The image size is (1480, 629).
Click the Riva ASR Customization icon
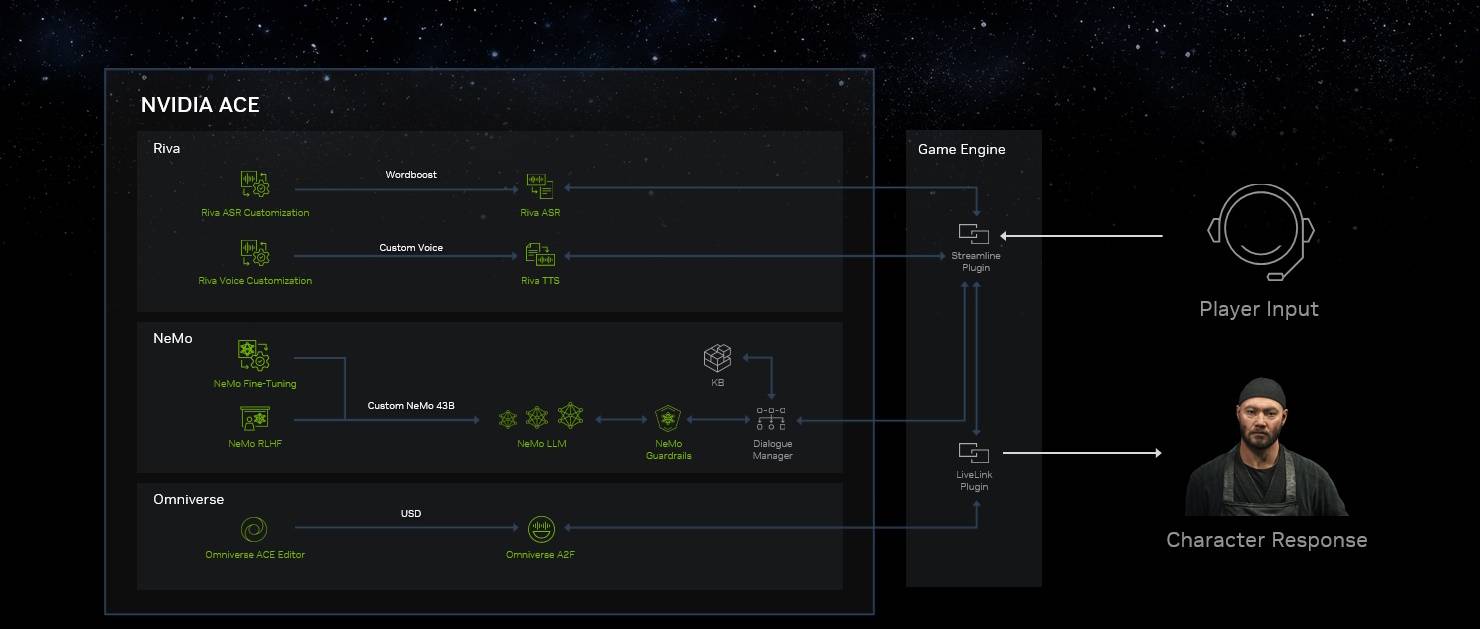[x=255, y=186]
